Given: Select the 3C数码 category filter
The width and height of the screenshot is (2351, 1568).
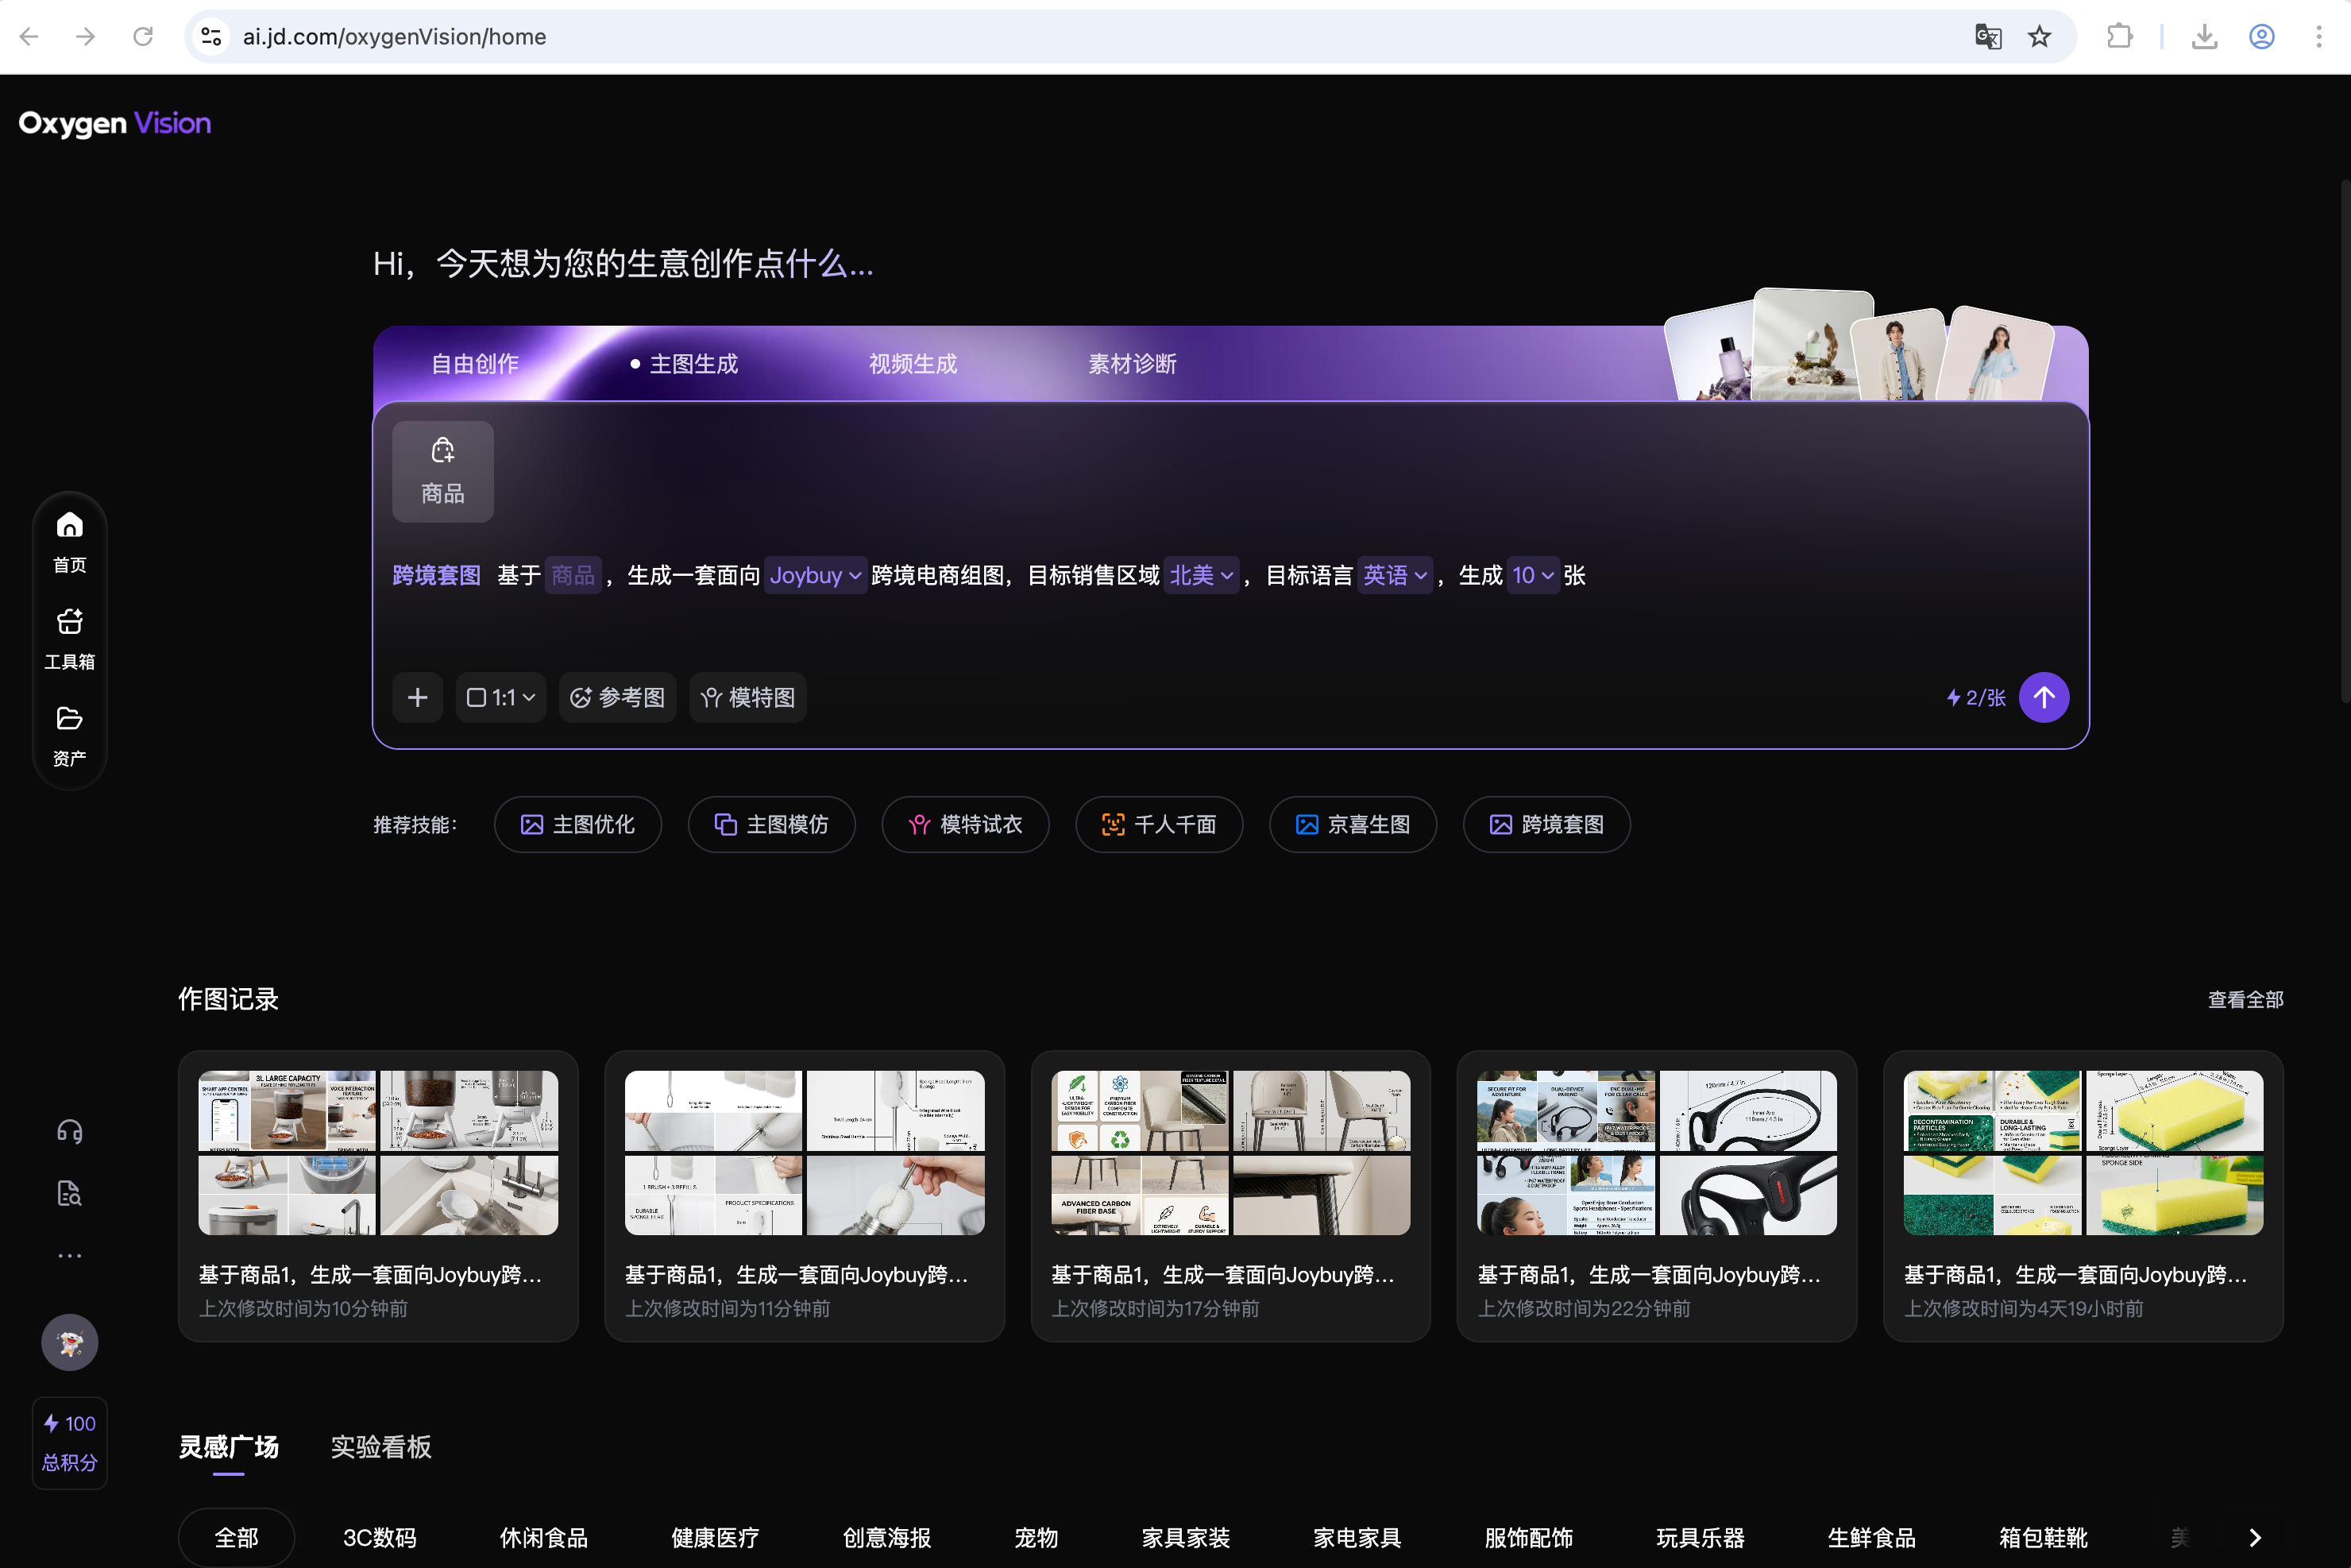Looking at the screenshot, I should (x=379, y=1537).
